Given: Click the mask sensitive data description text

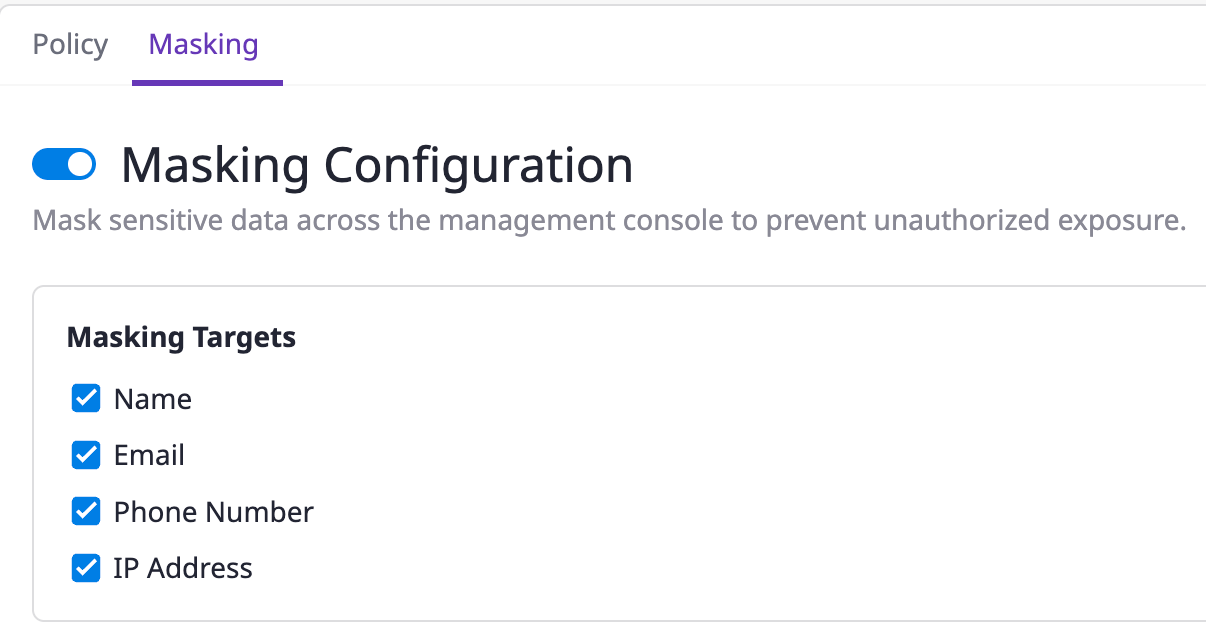Looking at the screenshot, I should [608, 220].
